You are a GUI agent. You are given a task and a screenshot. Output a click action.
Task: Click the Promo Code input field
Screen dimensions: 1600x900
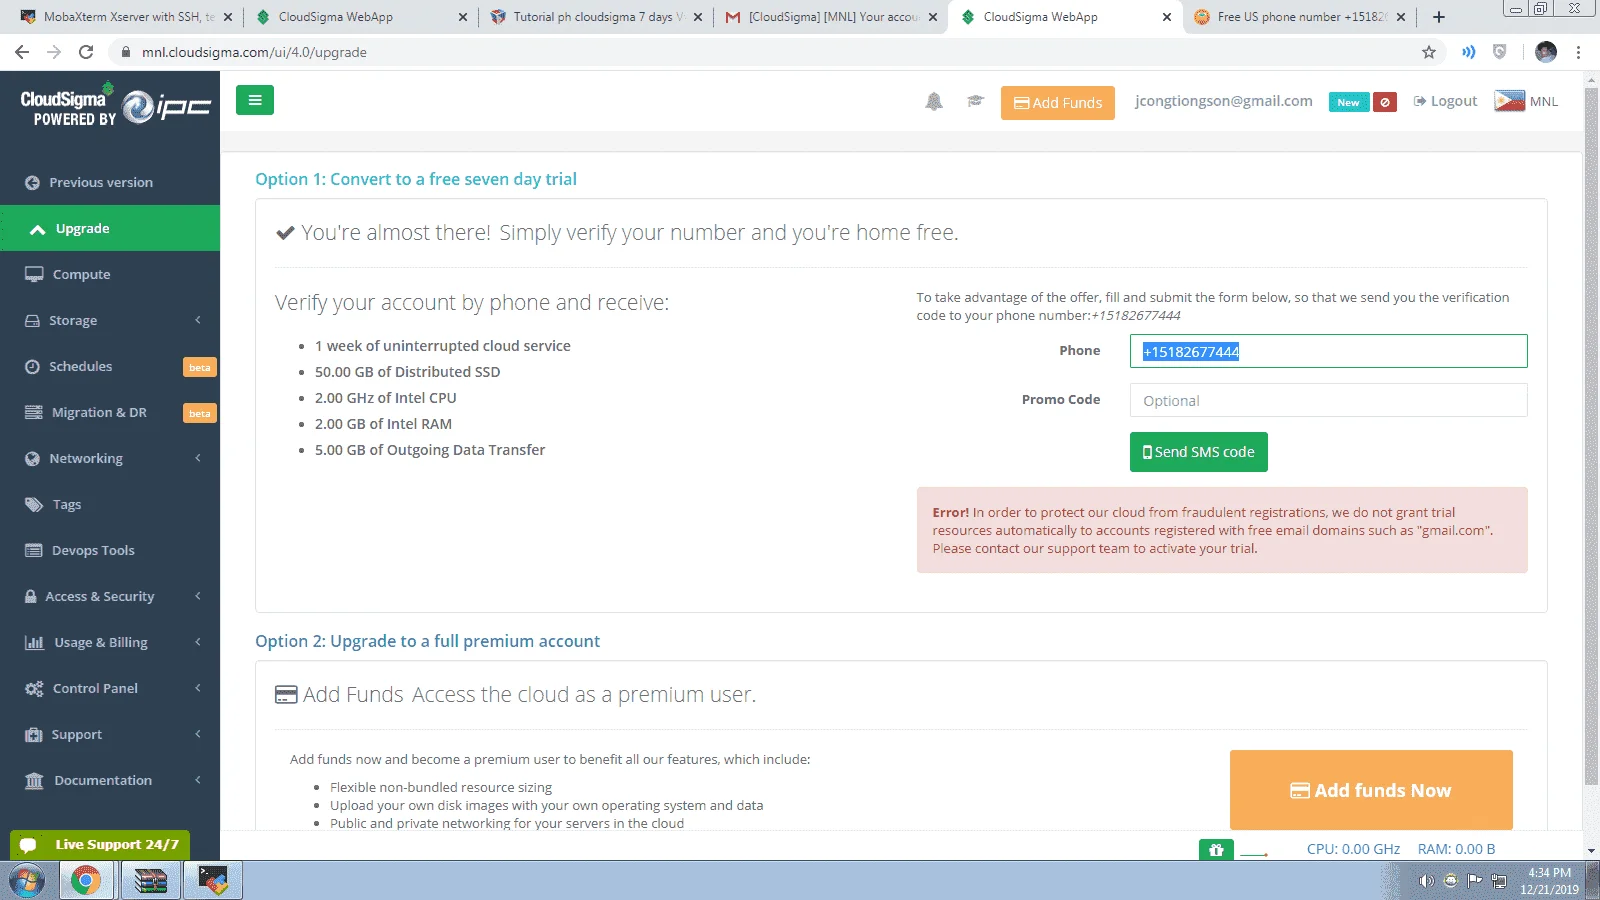pos(1328,400)
